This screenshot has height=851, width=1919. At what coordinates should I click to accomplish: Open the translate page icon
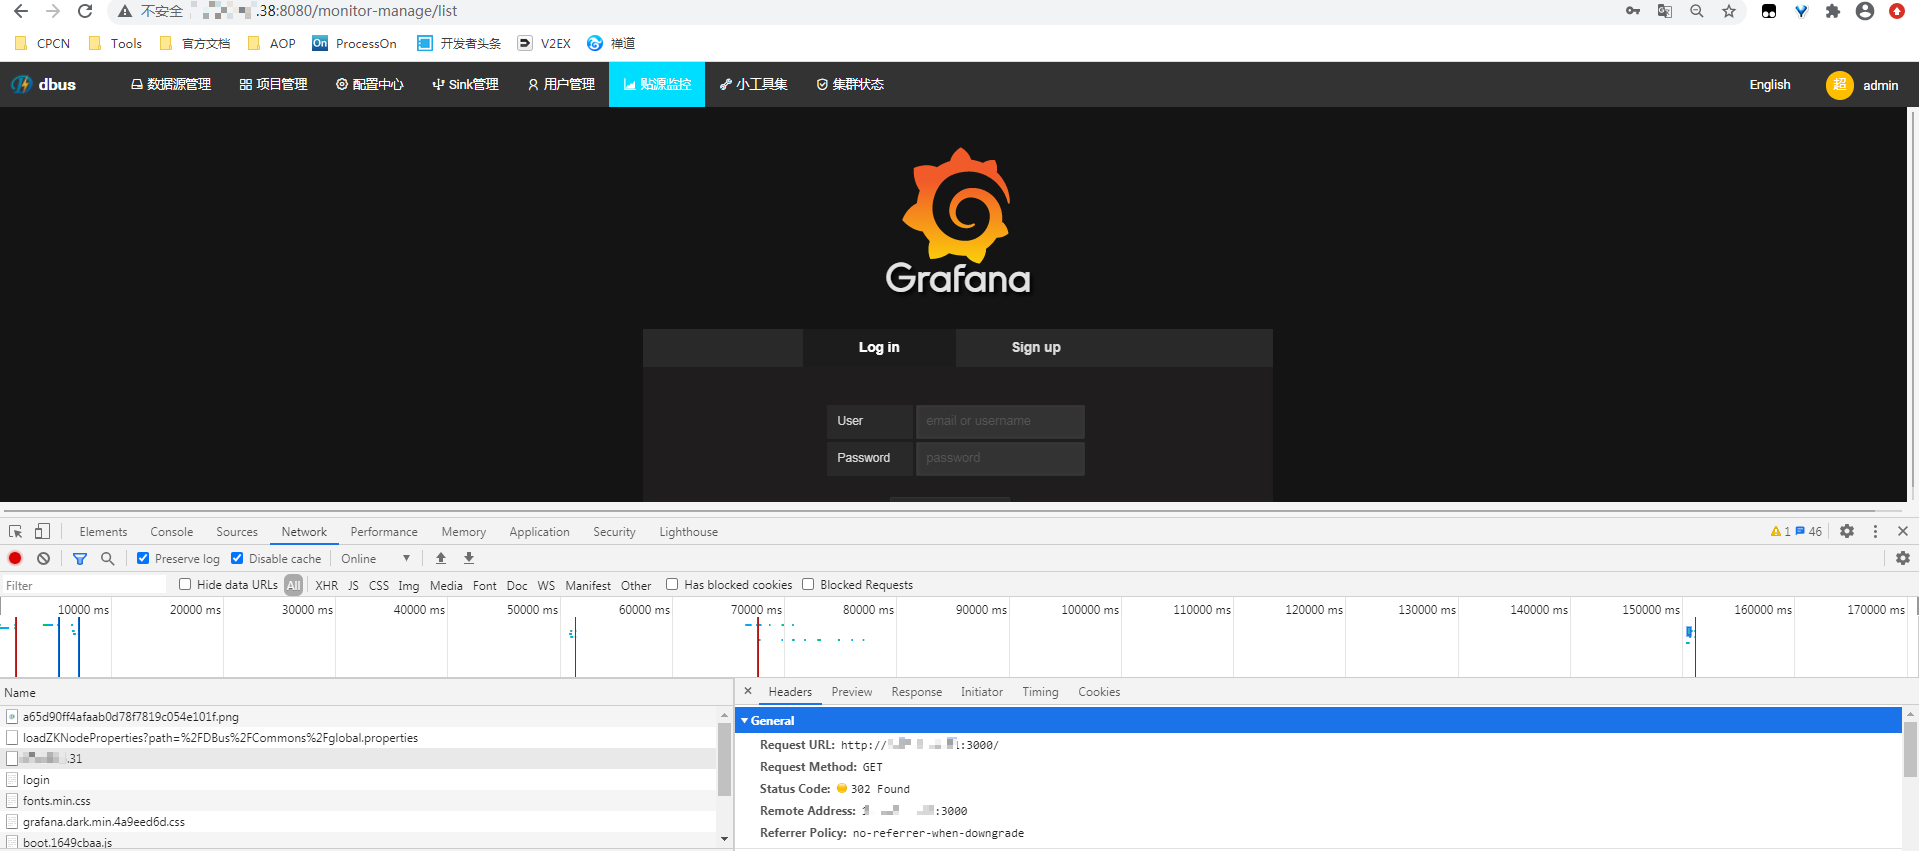[x=1665, y=11]
